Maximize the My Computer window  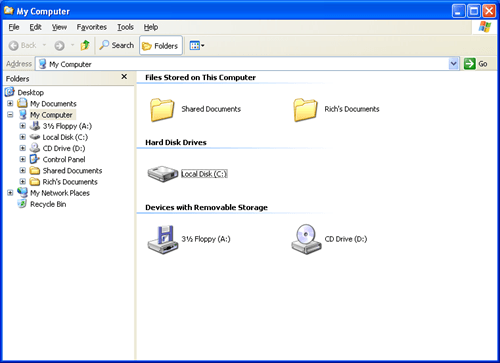(474, 11)
